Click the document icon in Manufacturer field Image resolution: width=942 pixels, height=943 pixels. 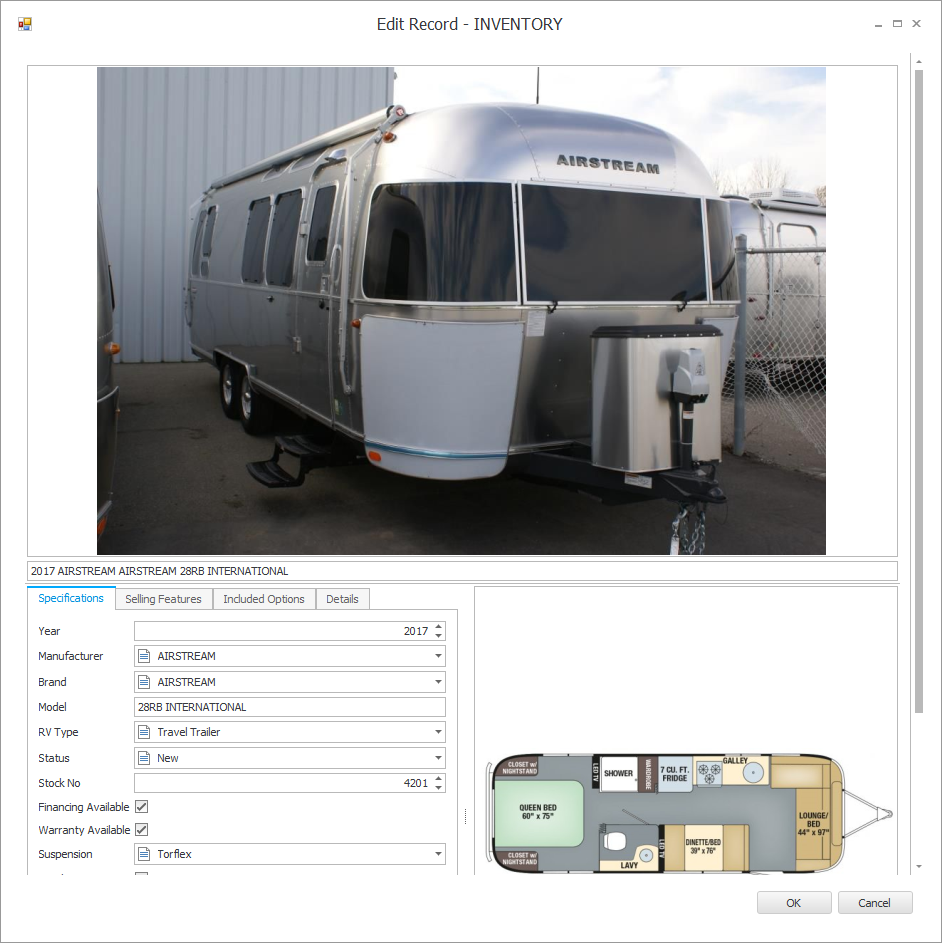pyautogui.click(x=144, y=656)
